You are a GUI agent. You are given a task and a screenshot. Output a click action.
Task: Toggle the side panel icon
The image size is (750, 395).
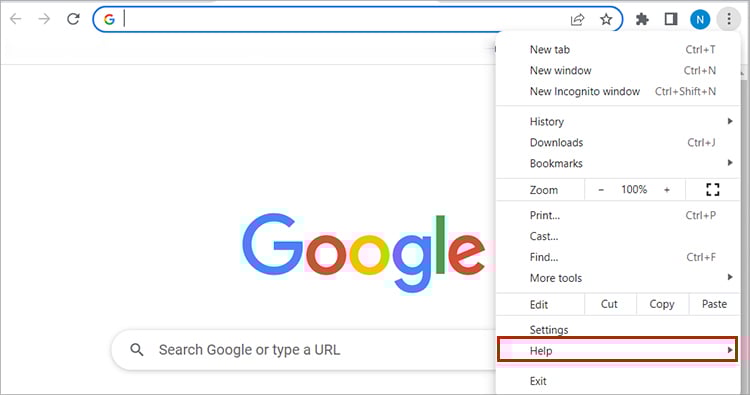[671, 19]
